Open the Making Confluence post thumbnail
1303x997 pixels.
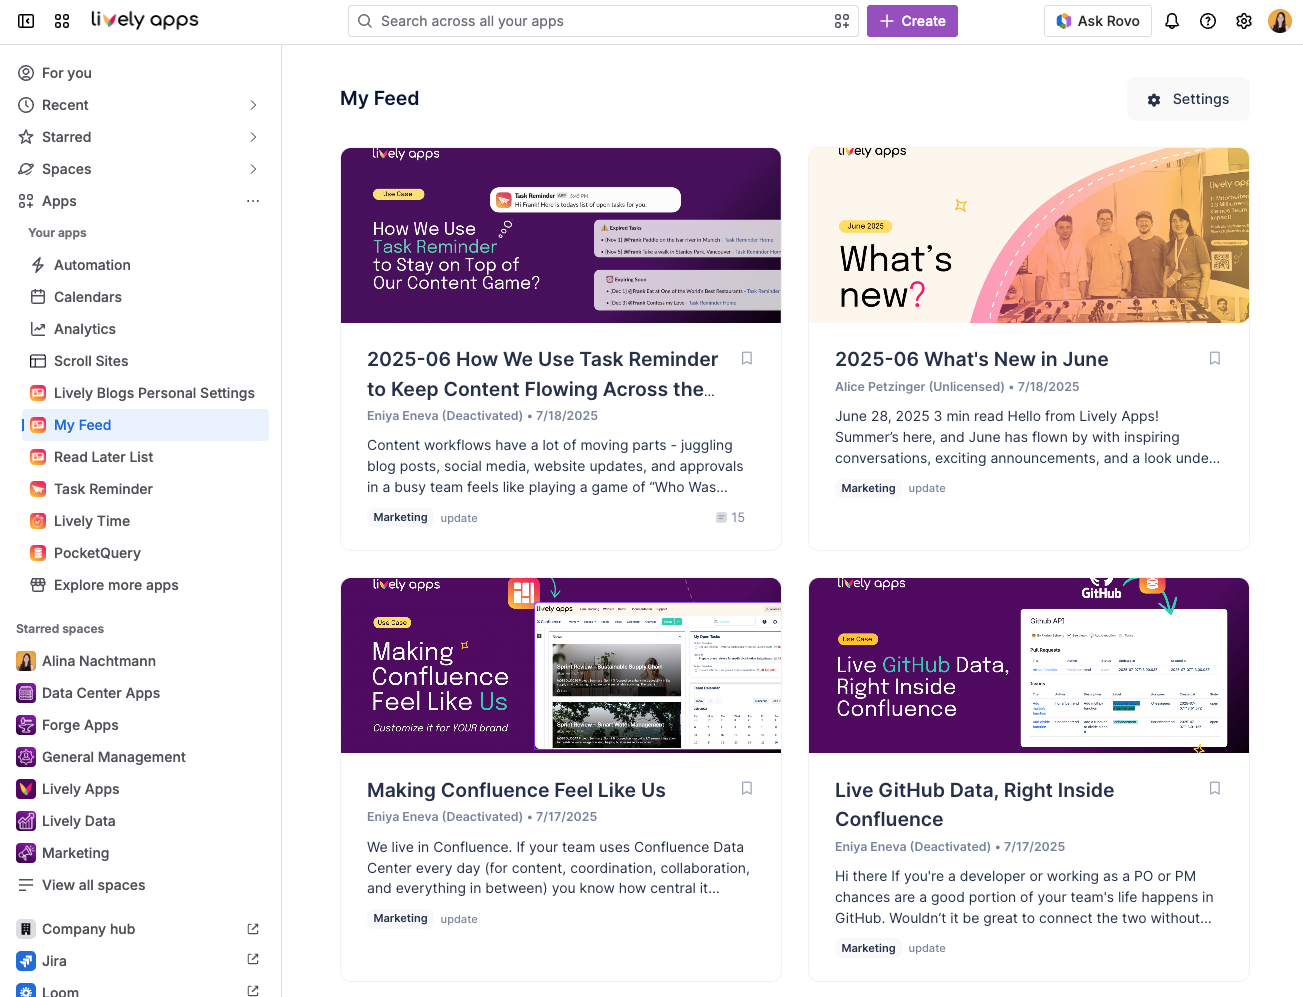coord(561,666)
